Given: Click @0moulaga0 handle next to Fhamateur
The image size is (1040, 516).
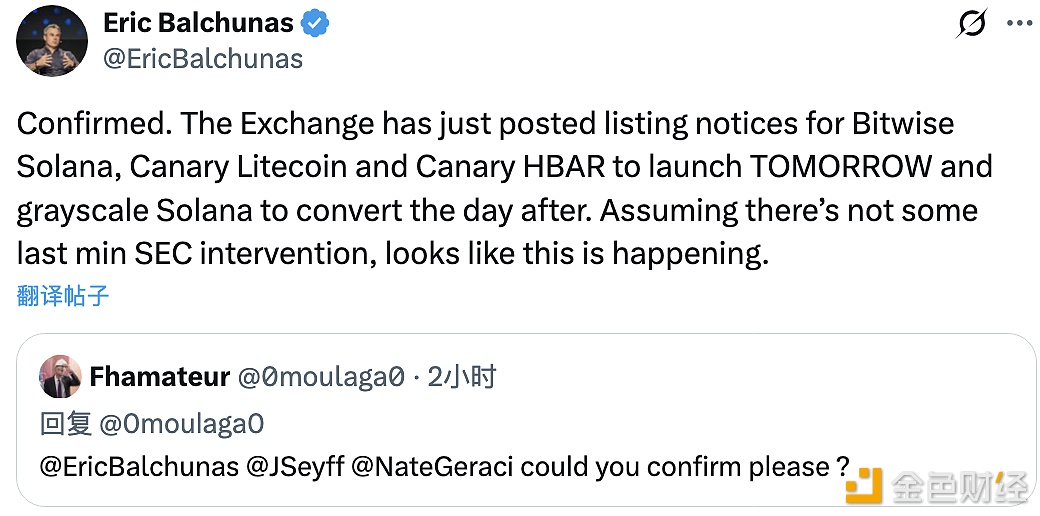Looking at the screenshot, I should (x=320, y=376).
